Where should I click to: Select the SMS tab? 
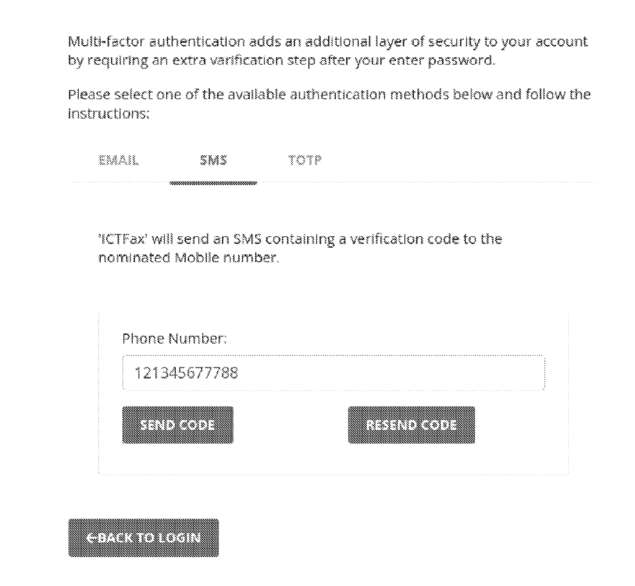coord(213,160)
